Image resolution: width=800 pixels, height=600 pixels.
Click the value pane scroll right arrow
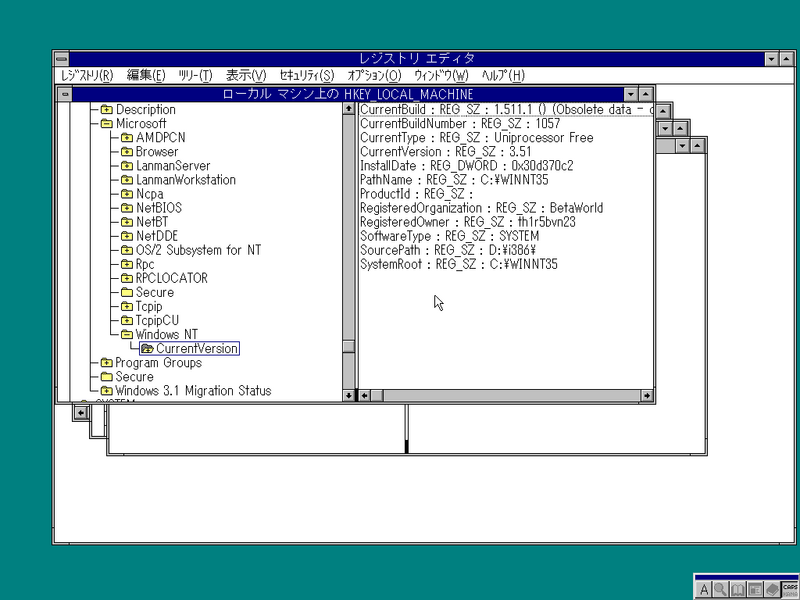point(647,395)
